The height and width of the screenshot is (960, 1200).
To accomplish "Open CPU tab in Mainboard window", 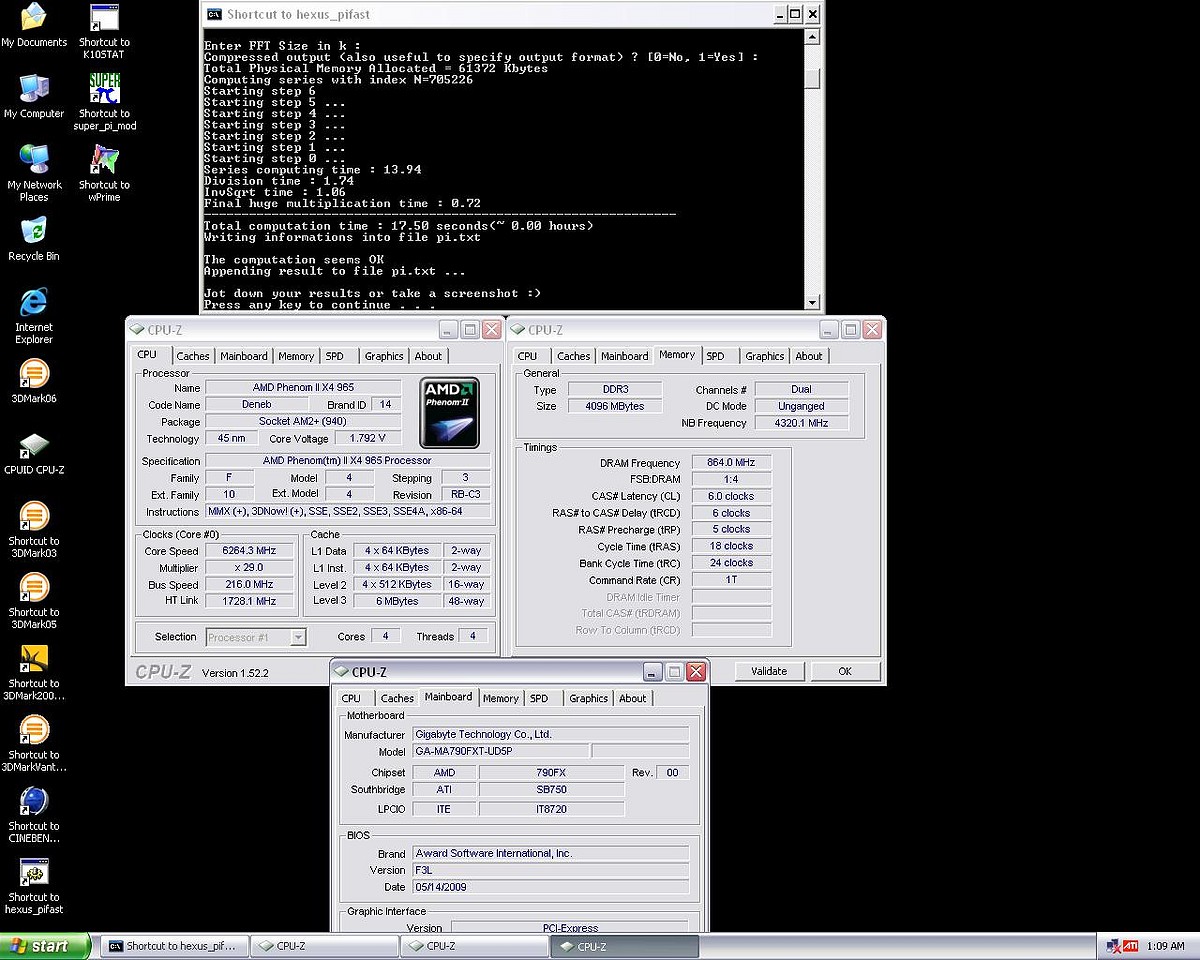I will [x=351, y=698].
